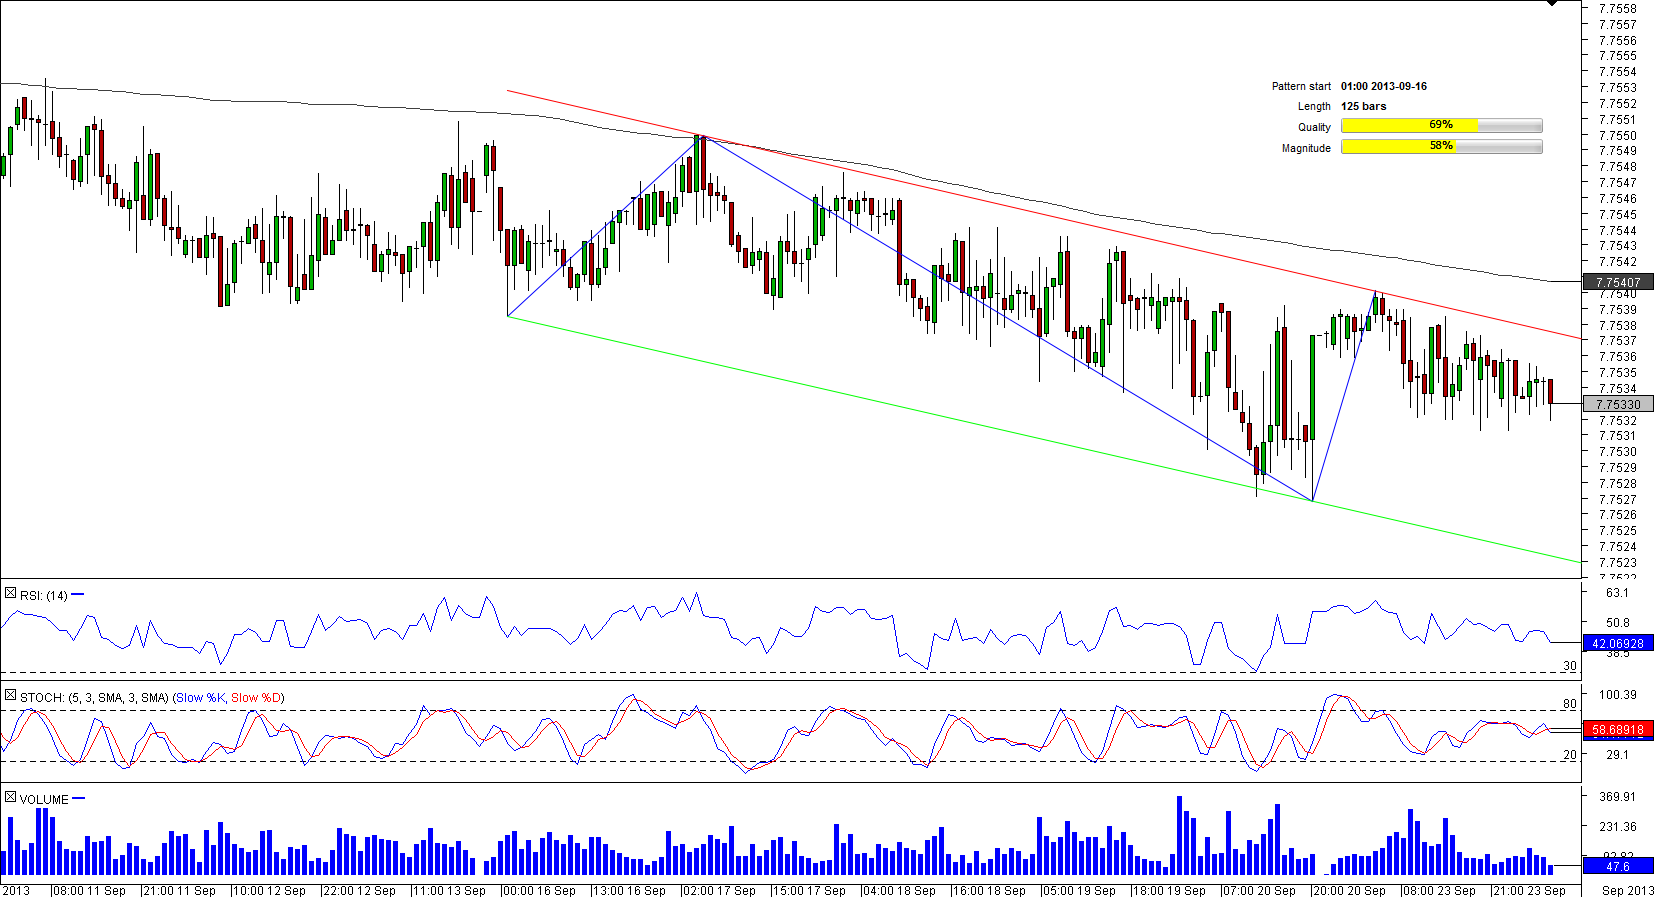The image size is (1655, 897).
Task: Click the 125 bars length value
Action: click(1364, 107)
